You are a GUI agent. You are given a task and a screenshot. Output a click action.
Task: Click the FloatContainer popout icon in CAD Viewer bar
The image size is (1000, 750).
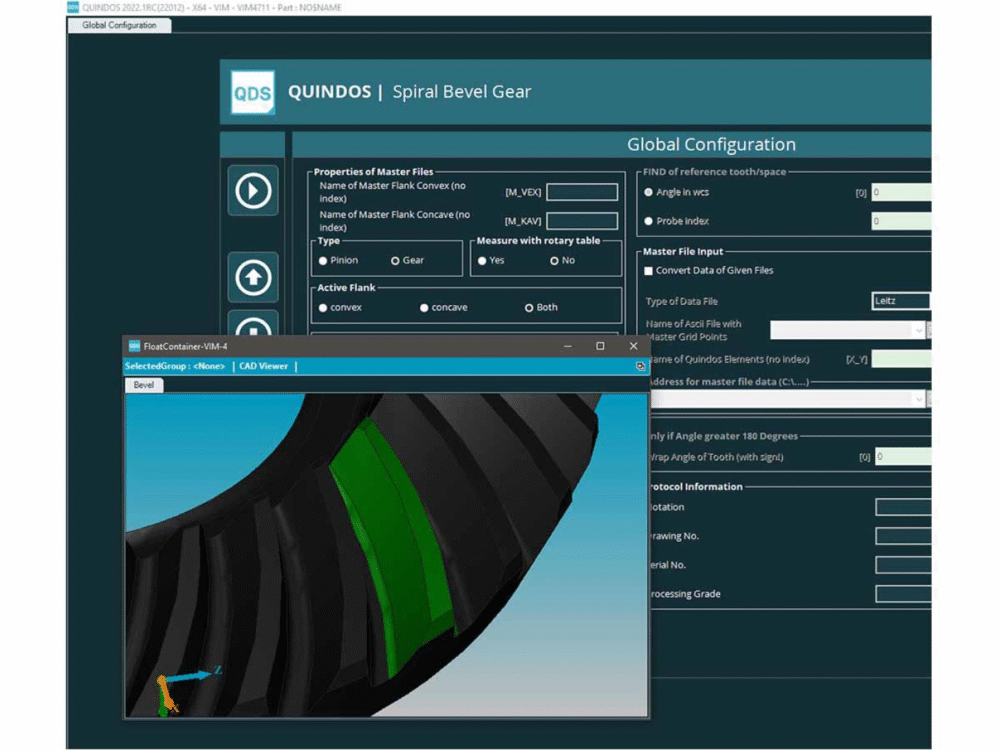(640, 366)
